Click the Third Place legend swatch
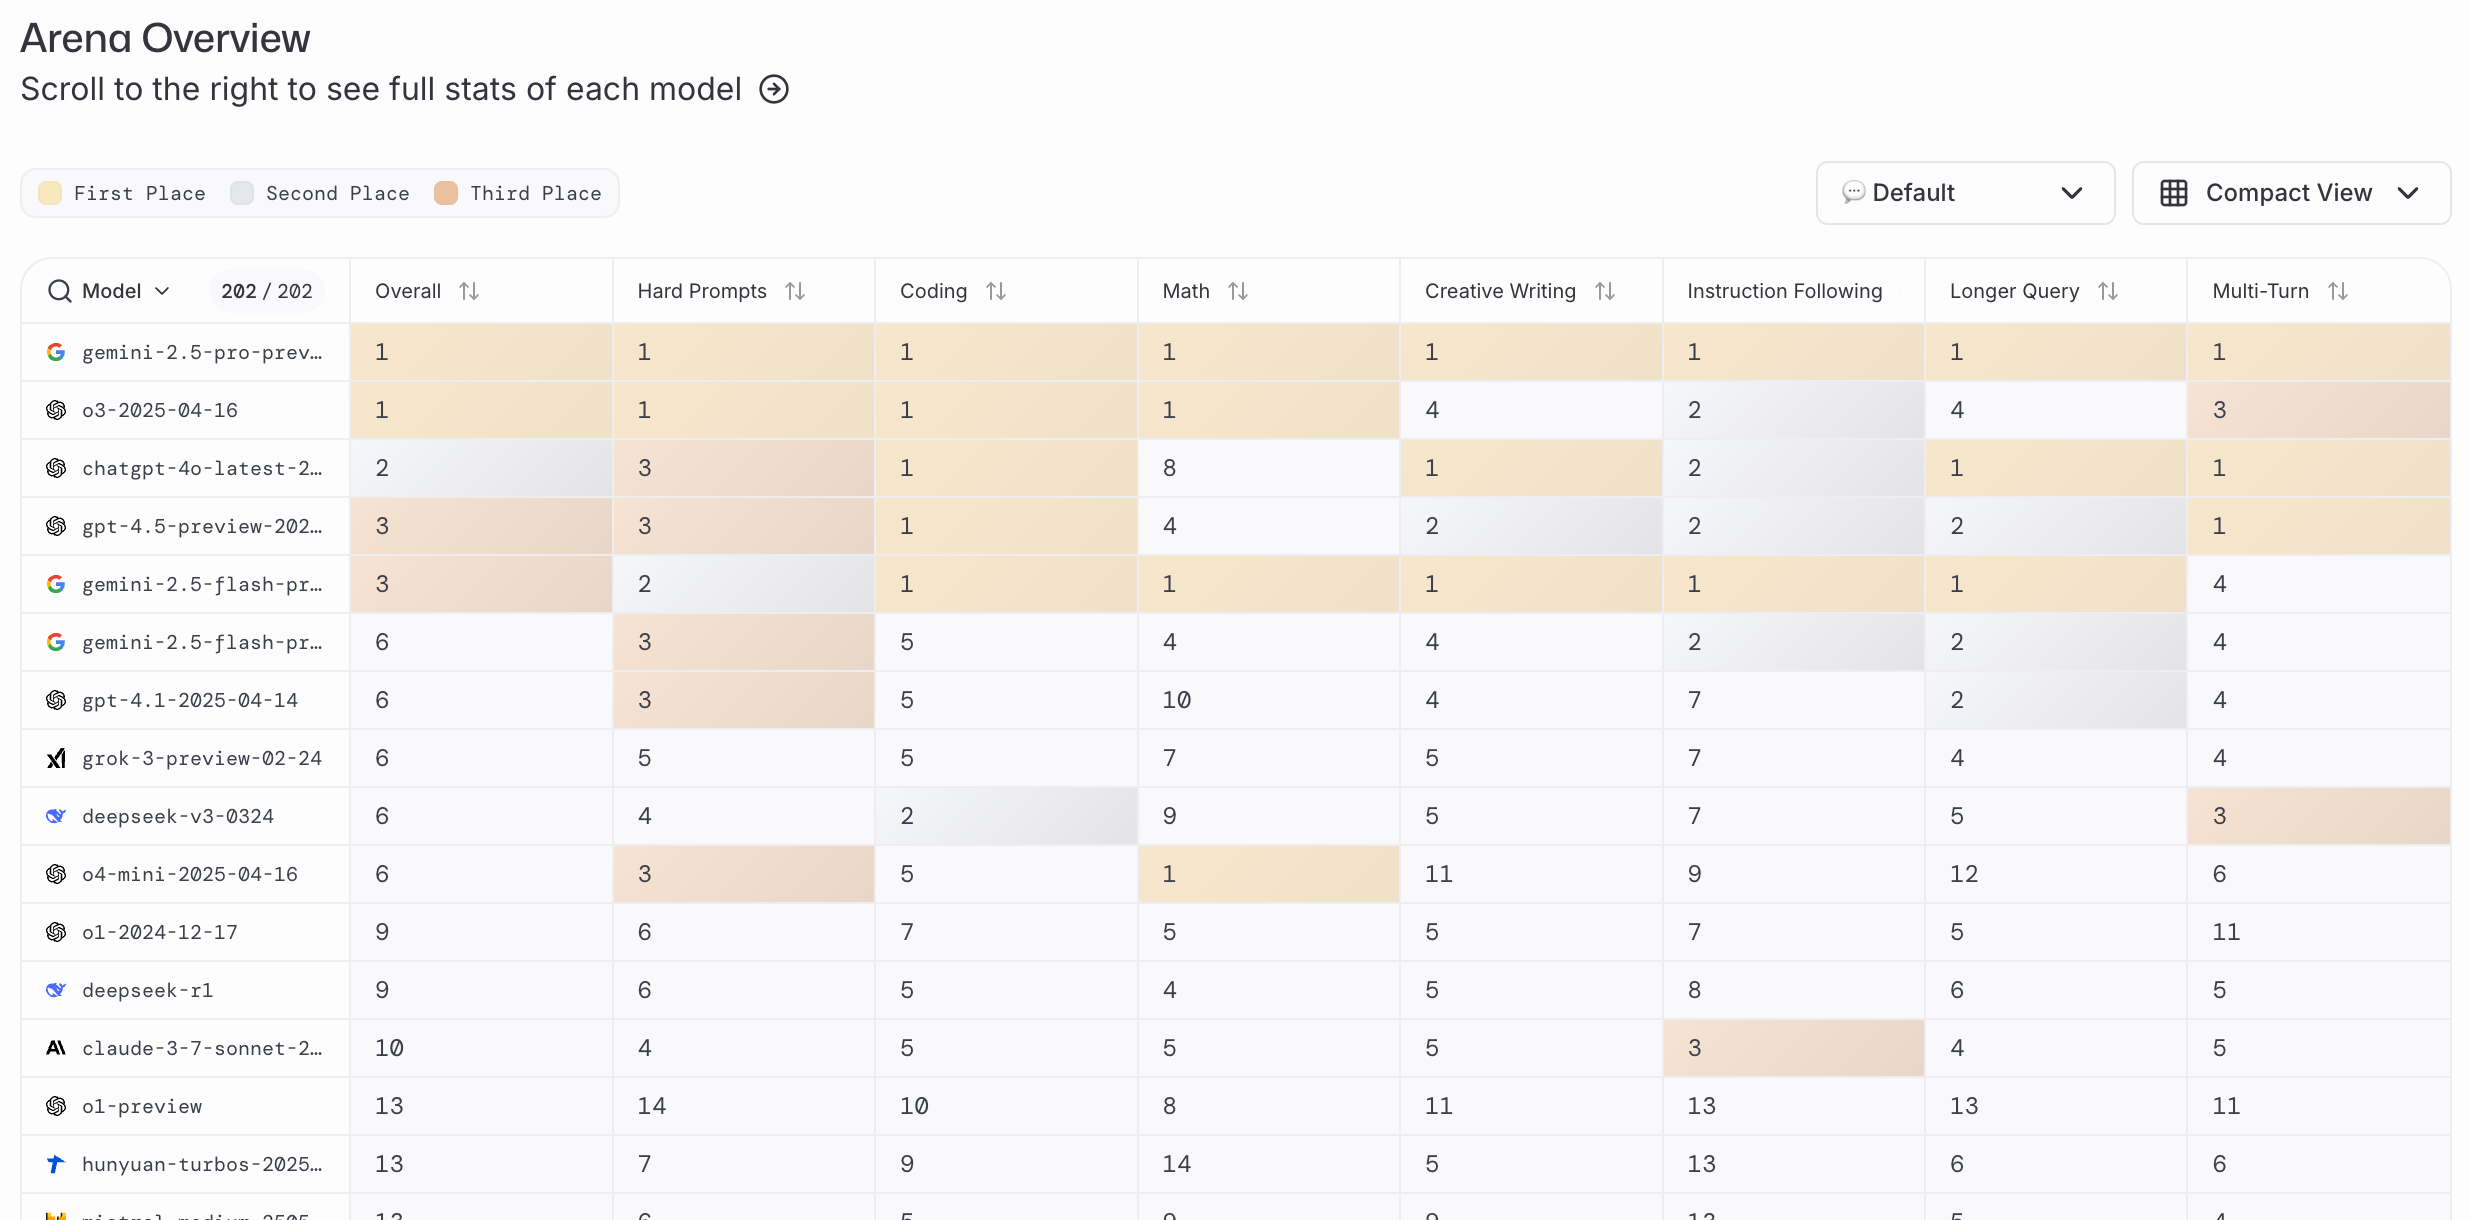Image resolution: width=2470 pixels, height=1220 pixels. point(446,193)
